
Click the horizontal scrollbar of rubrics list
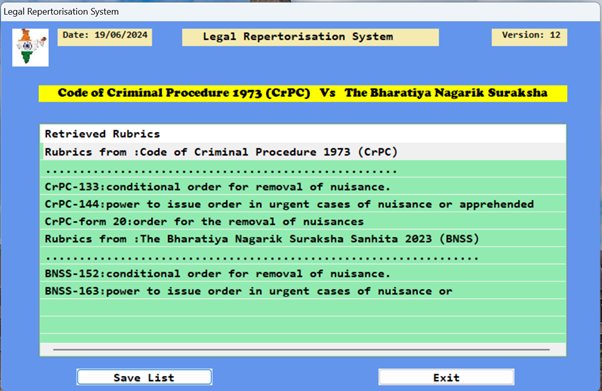301,350
